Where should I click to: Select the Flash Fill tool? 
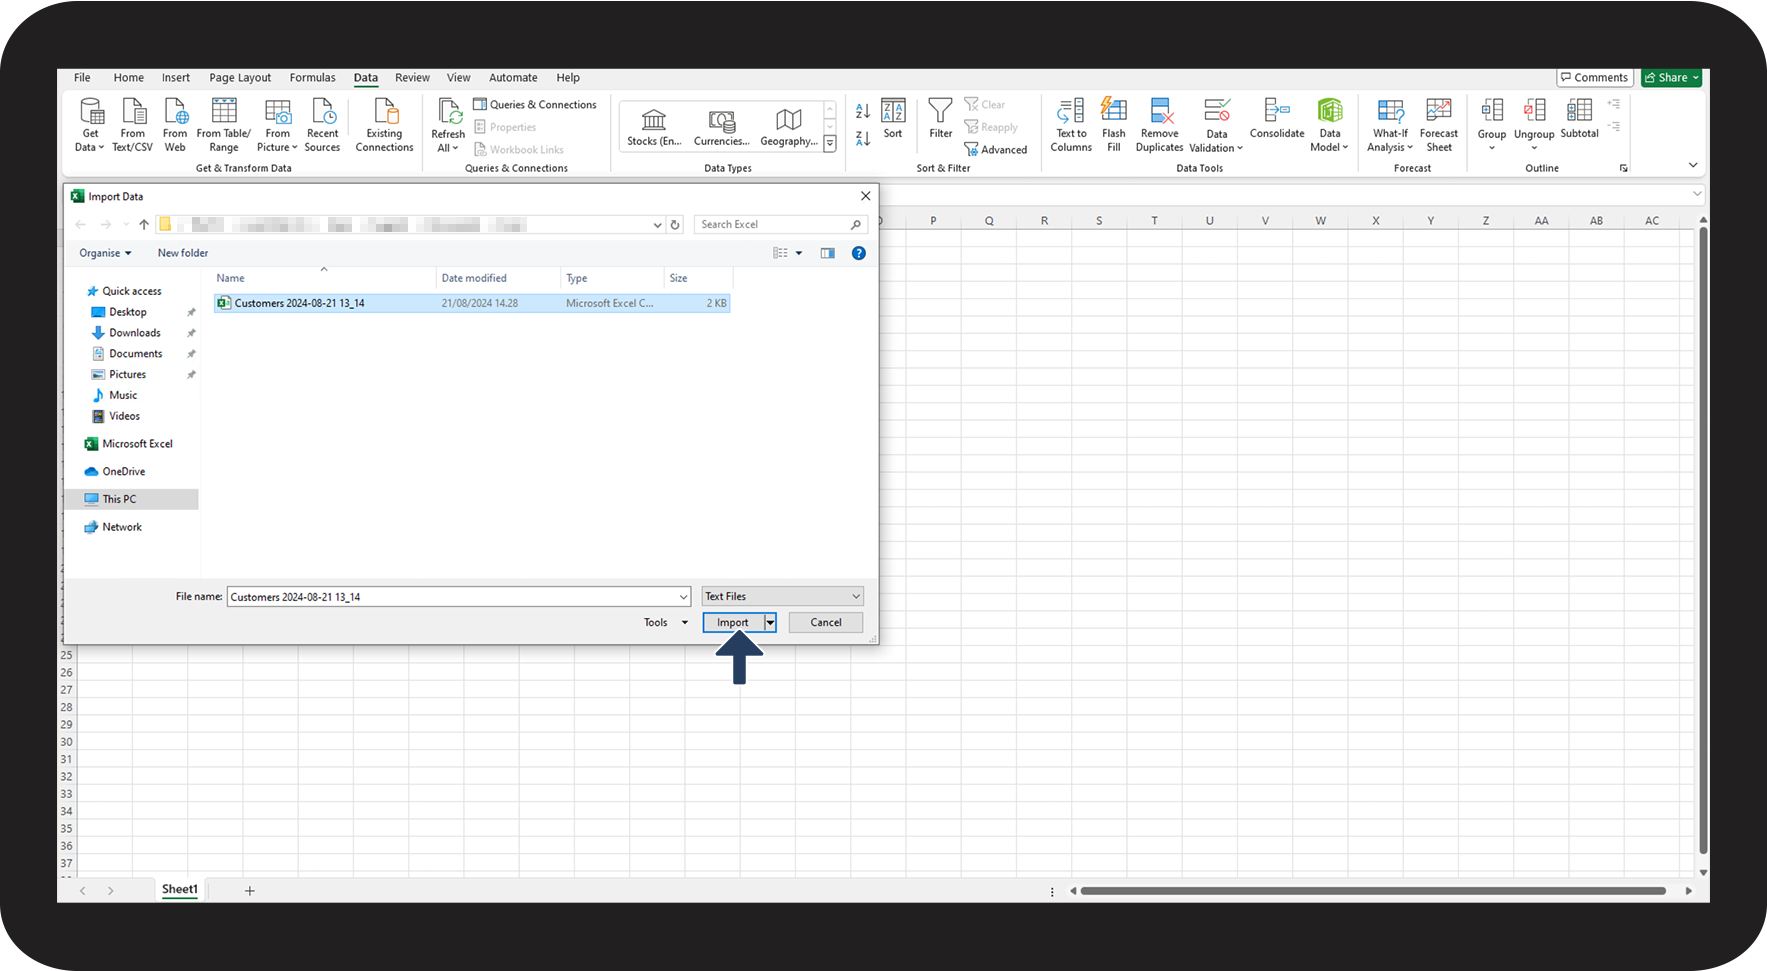pos(1113,124)
